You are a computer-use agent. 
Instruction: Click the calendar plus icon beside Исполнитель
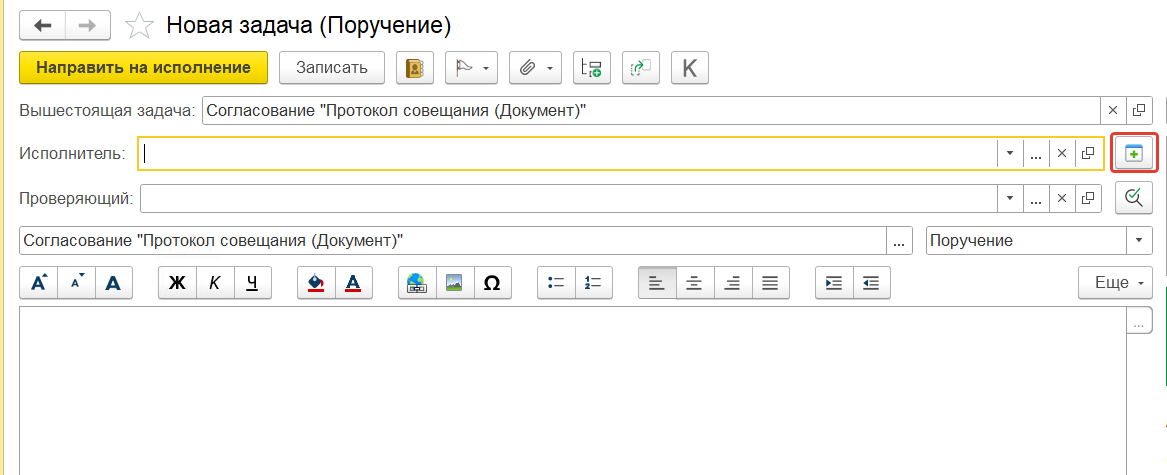1134,153
